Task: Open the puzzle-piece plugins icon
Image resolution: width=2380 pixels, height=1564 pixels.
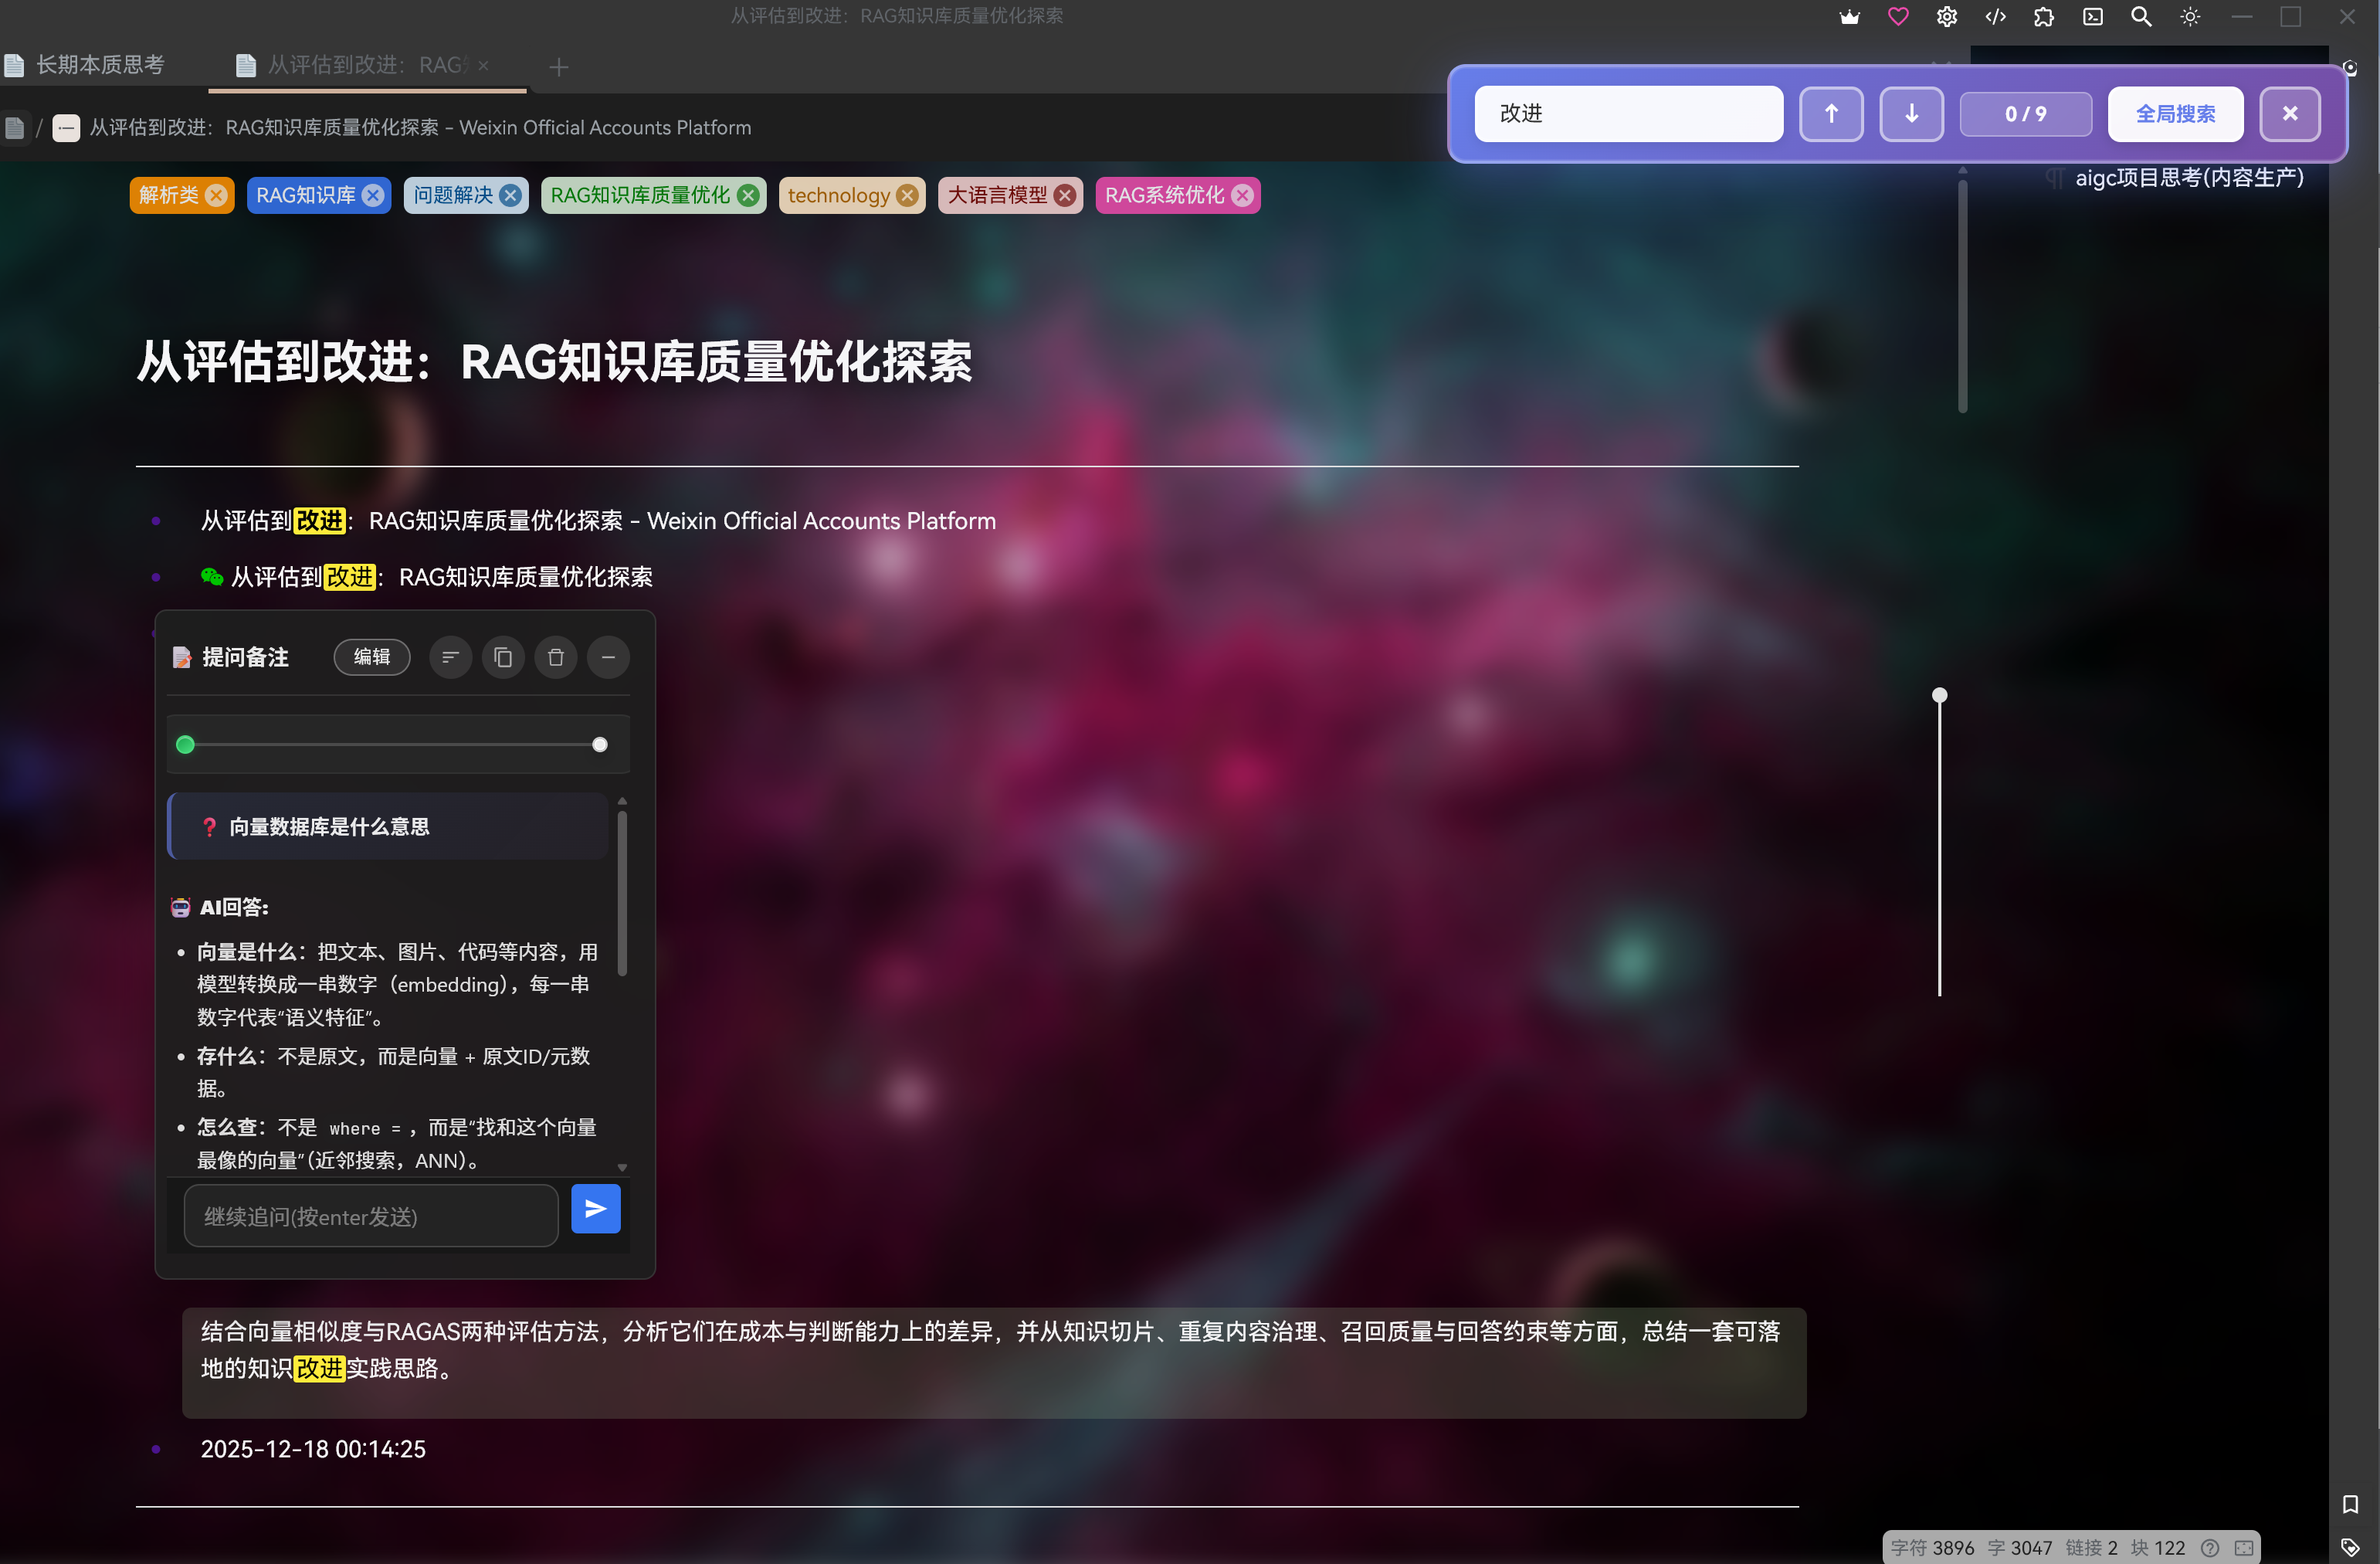Action: click(x=2043, y=17)
